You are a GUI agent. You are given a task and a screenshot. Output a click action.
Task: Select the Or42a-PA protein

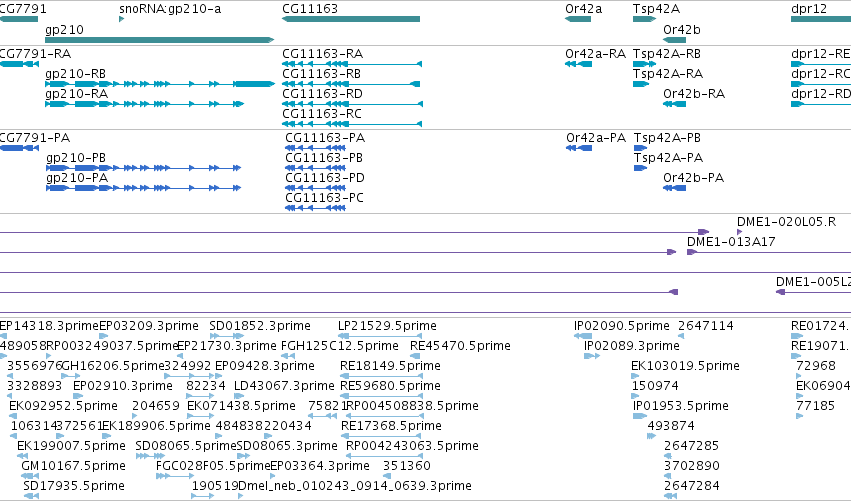point(579,148)
